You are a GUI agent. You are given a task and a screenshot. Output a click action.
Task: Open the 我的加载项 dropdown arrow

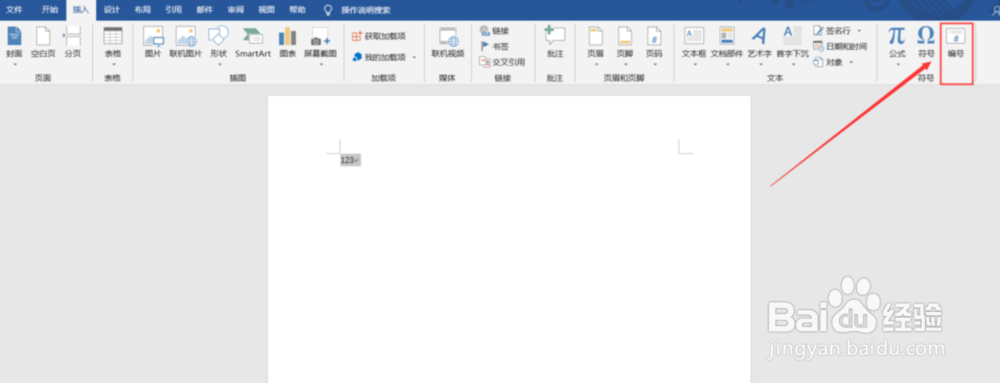tap(414, 57)
